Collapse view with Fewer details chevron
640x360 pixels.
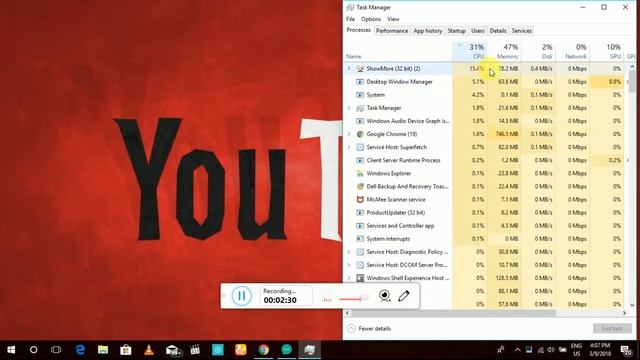[351, 328]
